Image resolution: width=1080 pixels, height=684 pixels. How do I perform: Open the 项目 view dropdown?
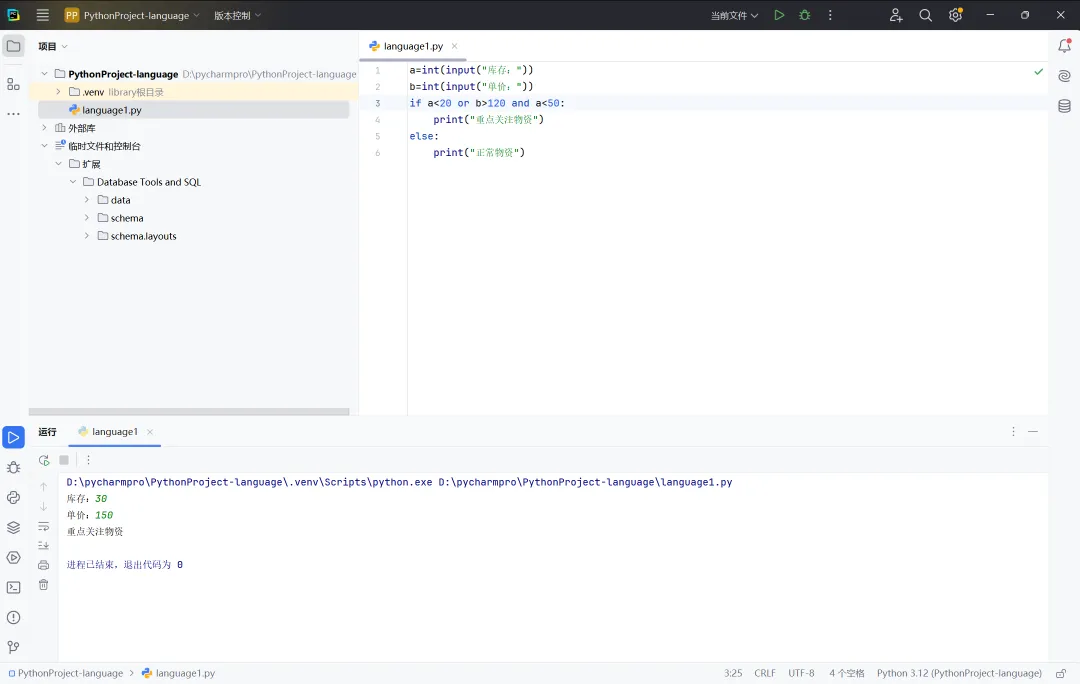click(x=53, y=46)
